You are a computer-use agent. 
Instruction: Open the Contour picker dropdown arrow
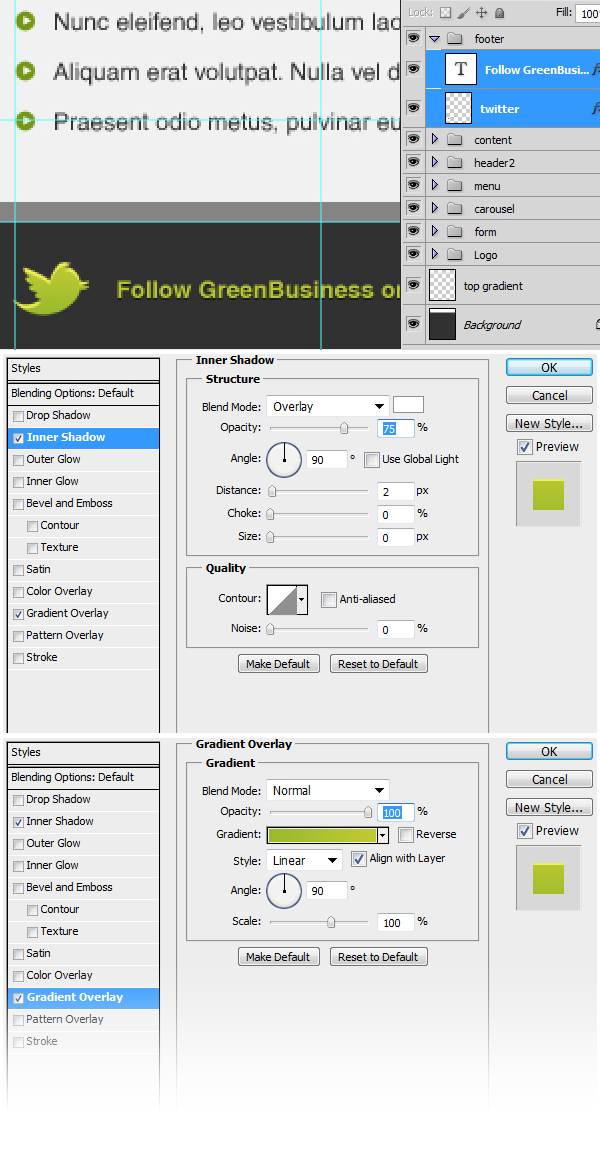(301, 600)
